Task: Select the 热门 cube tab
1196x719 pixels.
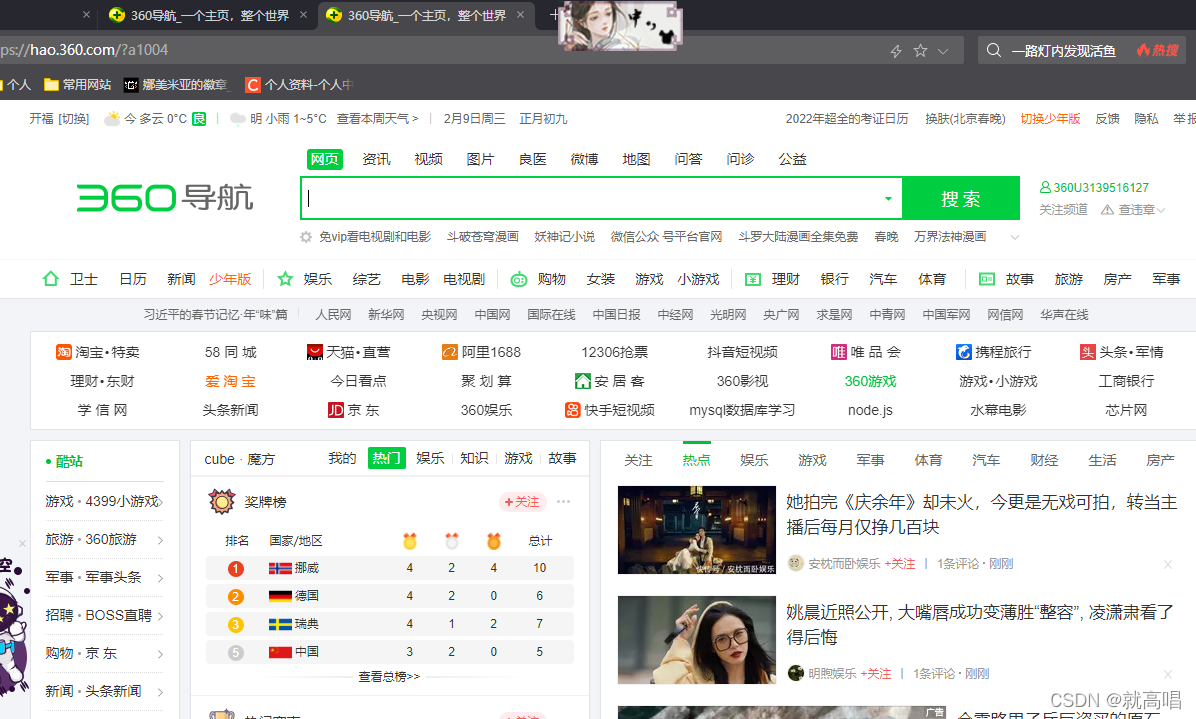Action: pyautogui.click(x=386, y=458)
